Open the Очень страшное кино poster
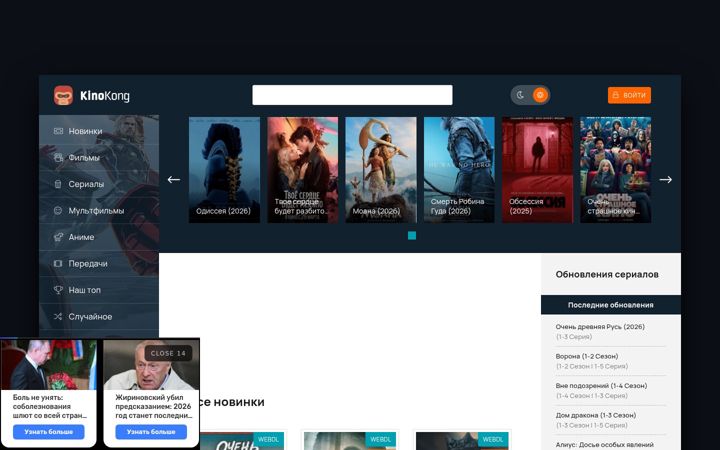720x450 pixels. click(615, 170)
